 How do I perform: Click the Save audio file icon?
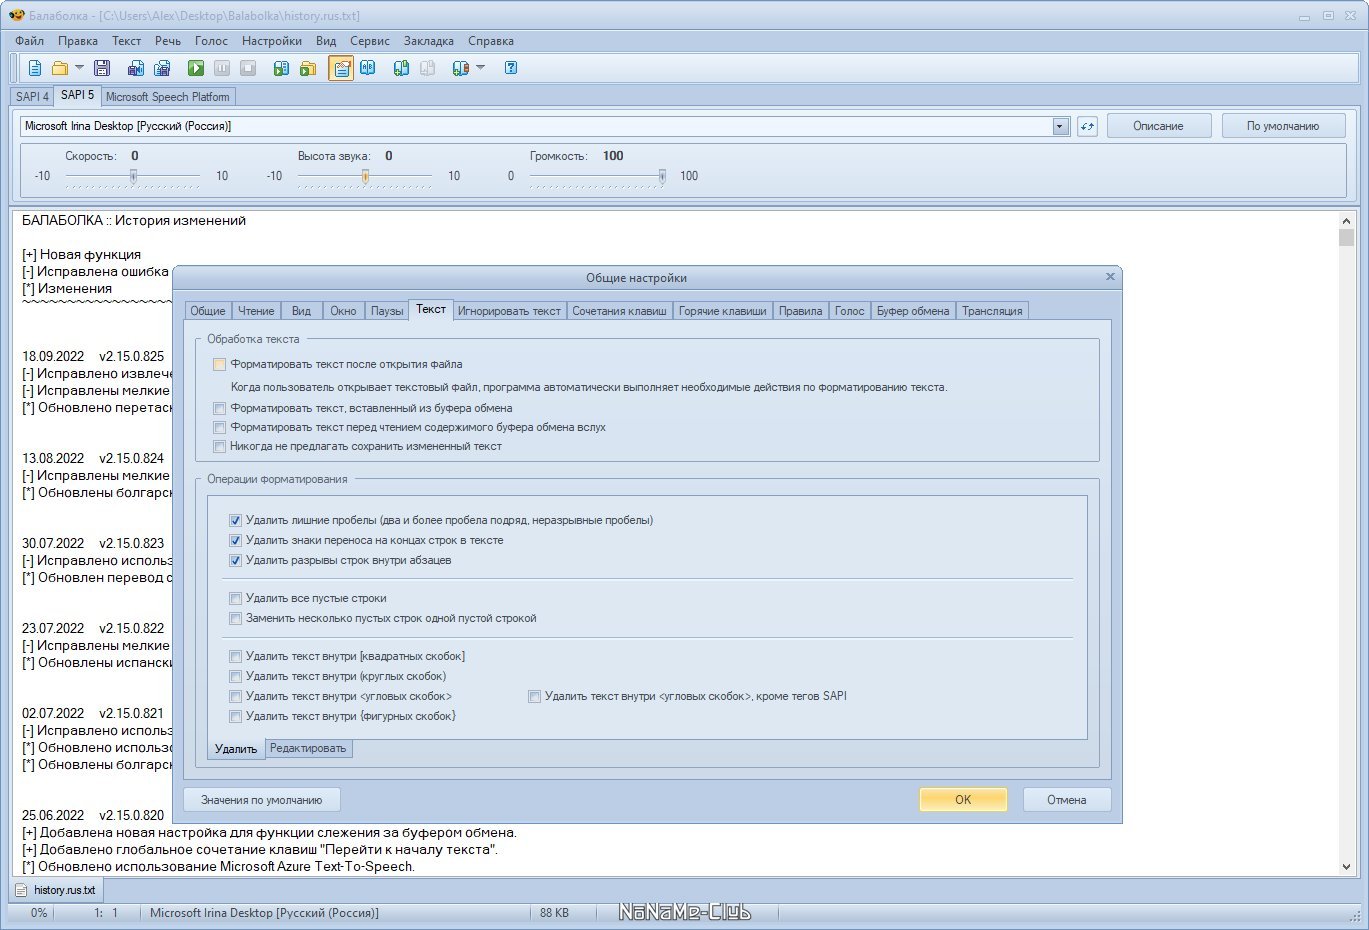coord(136,68)
